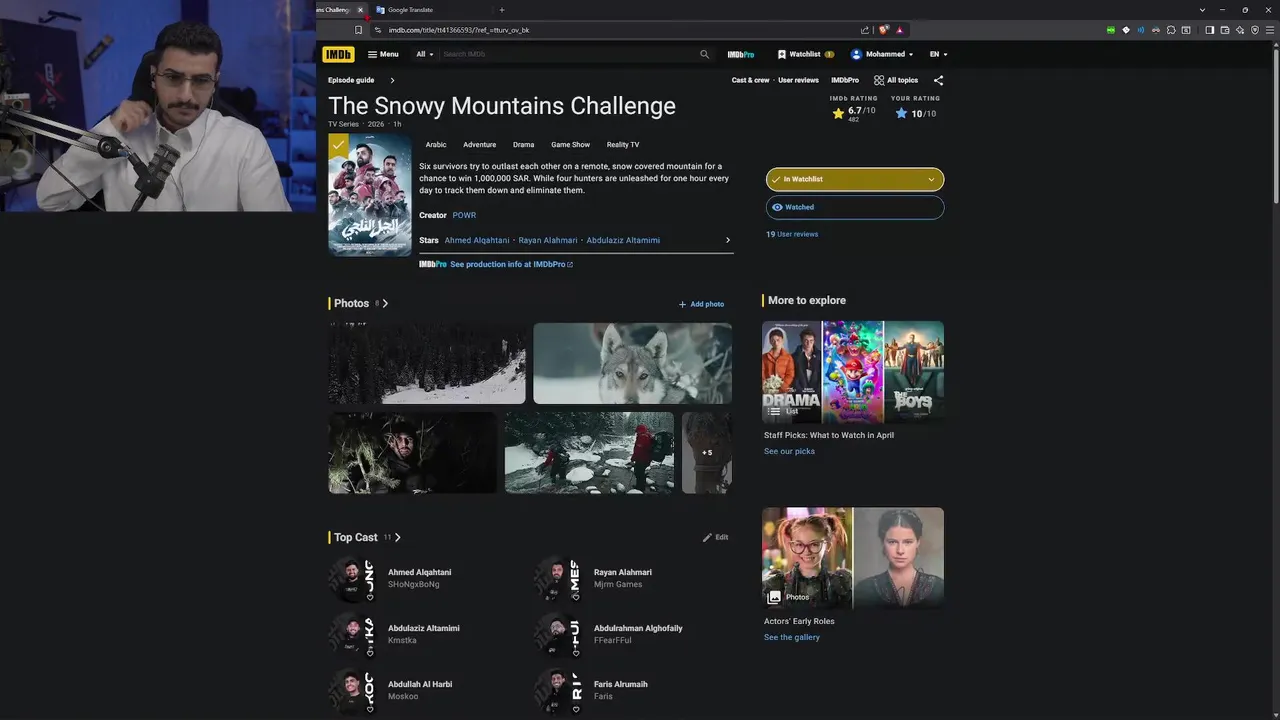Select the Reality TV genre chip
This screenshot has height=720, width=1280.
(x=623, y=145)
